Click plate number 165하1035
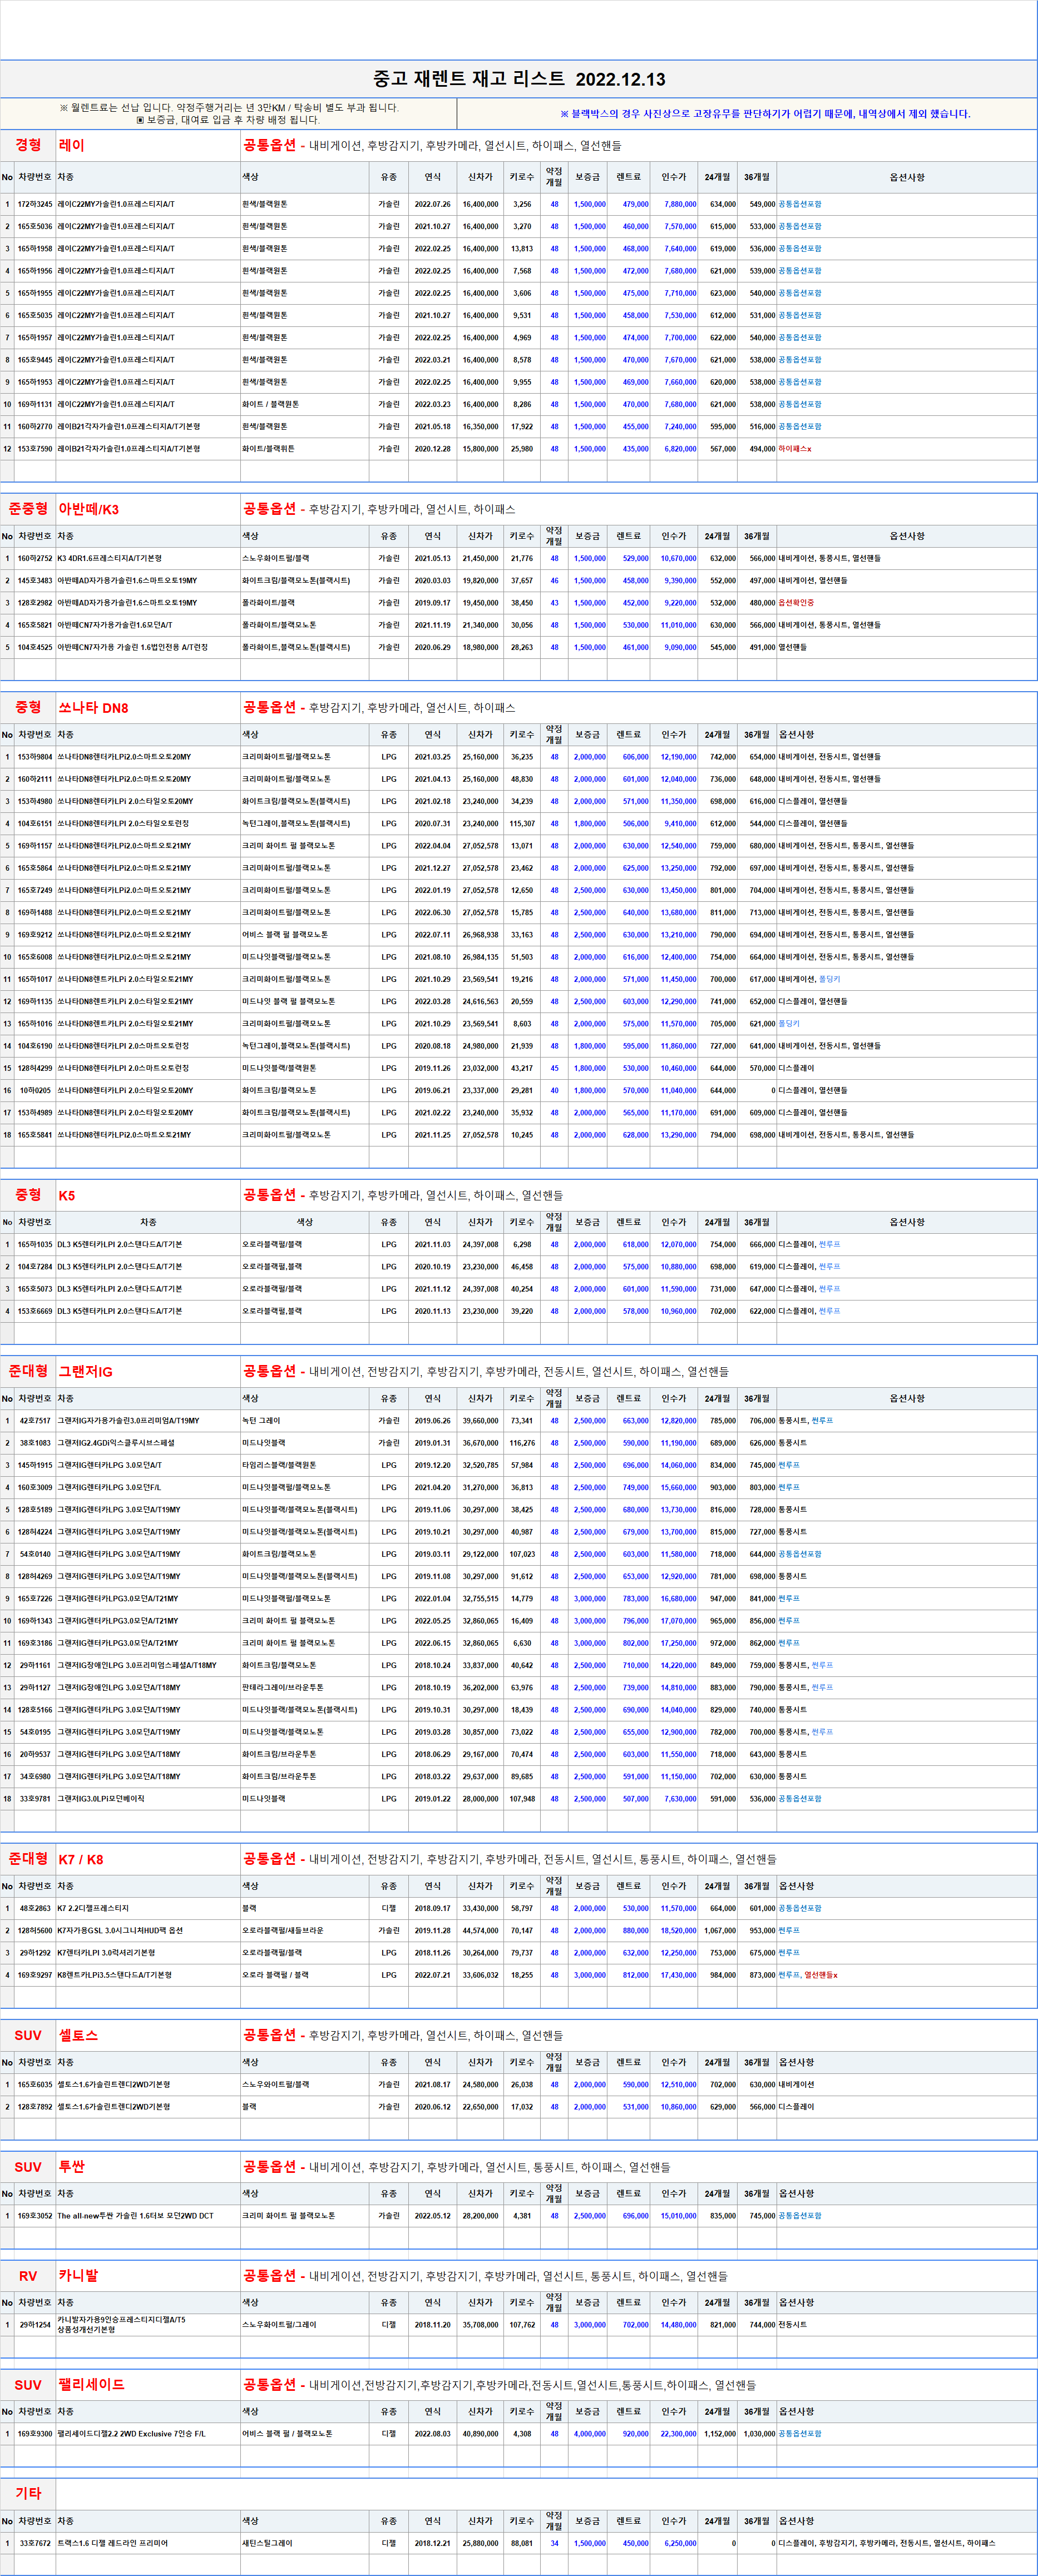 [x=35, y=1244]
